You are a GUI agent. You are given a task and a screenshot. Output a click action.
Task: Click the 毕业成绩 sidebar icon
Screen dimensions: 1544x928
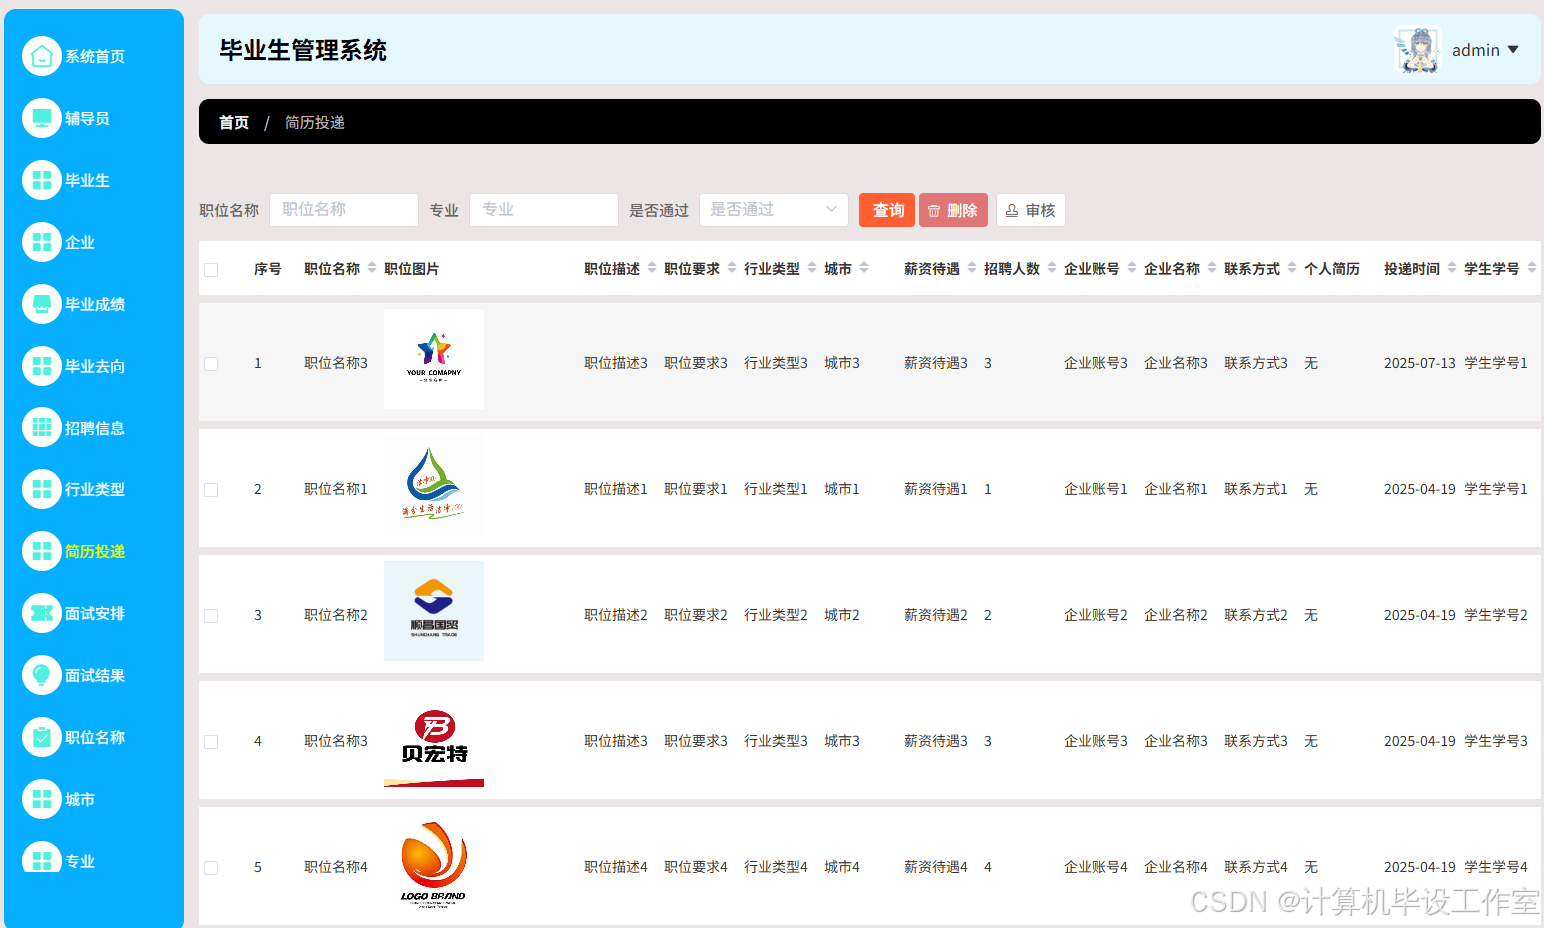[x=42, y=304]
